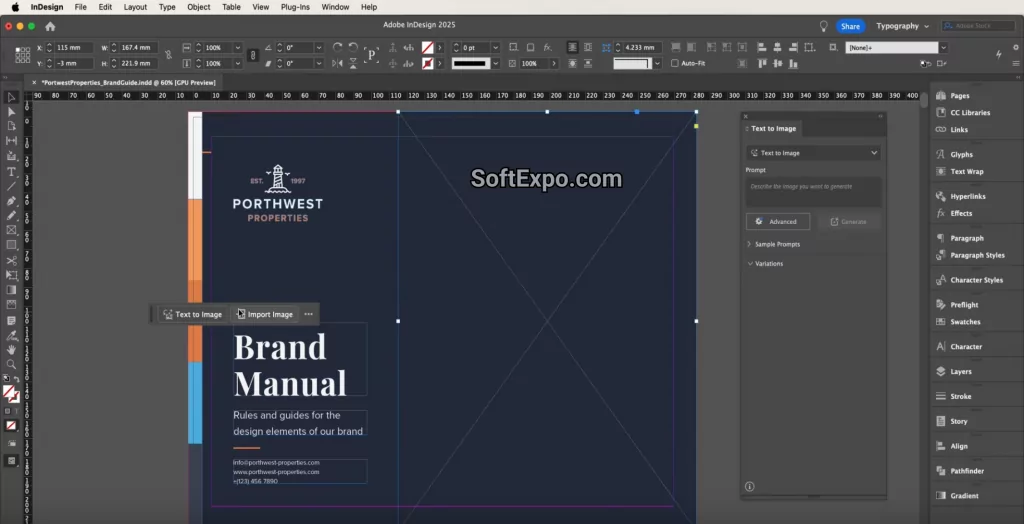Open the Apple menu
This screenshot has height=524, width=1024.
15,7
